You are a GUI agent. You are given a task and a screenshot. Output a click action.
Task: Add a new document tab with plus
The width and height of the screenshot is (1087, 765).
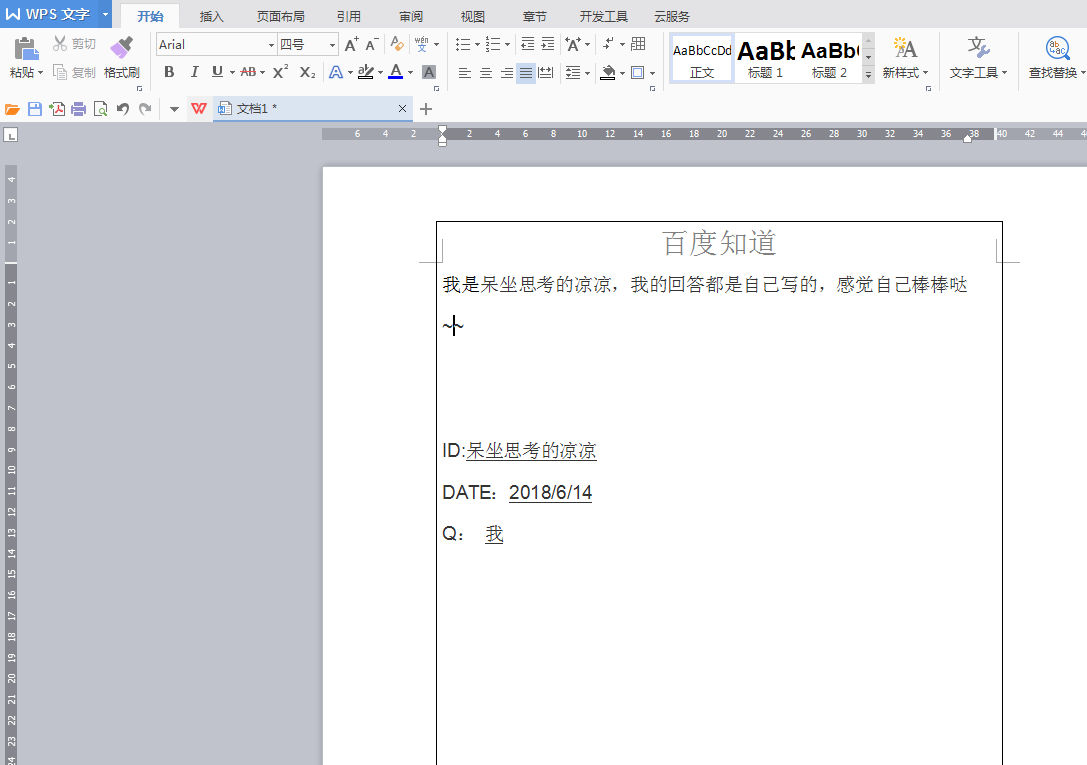[x=426, y=109]
